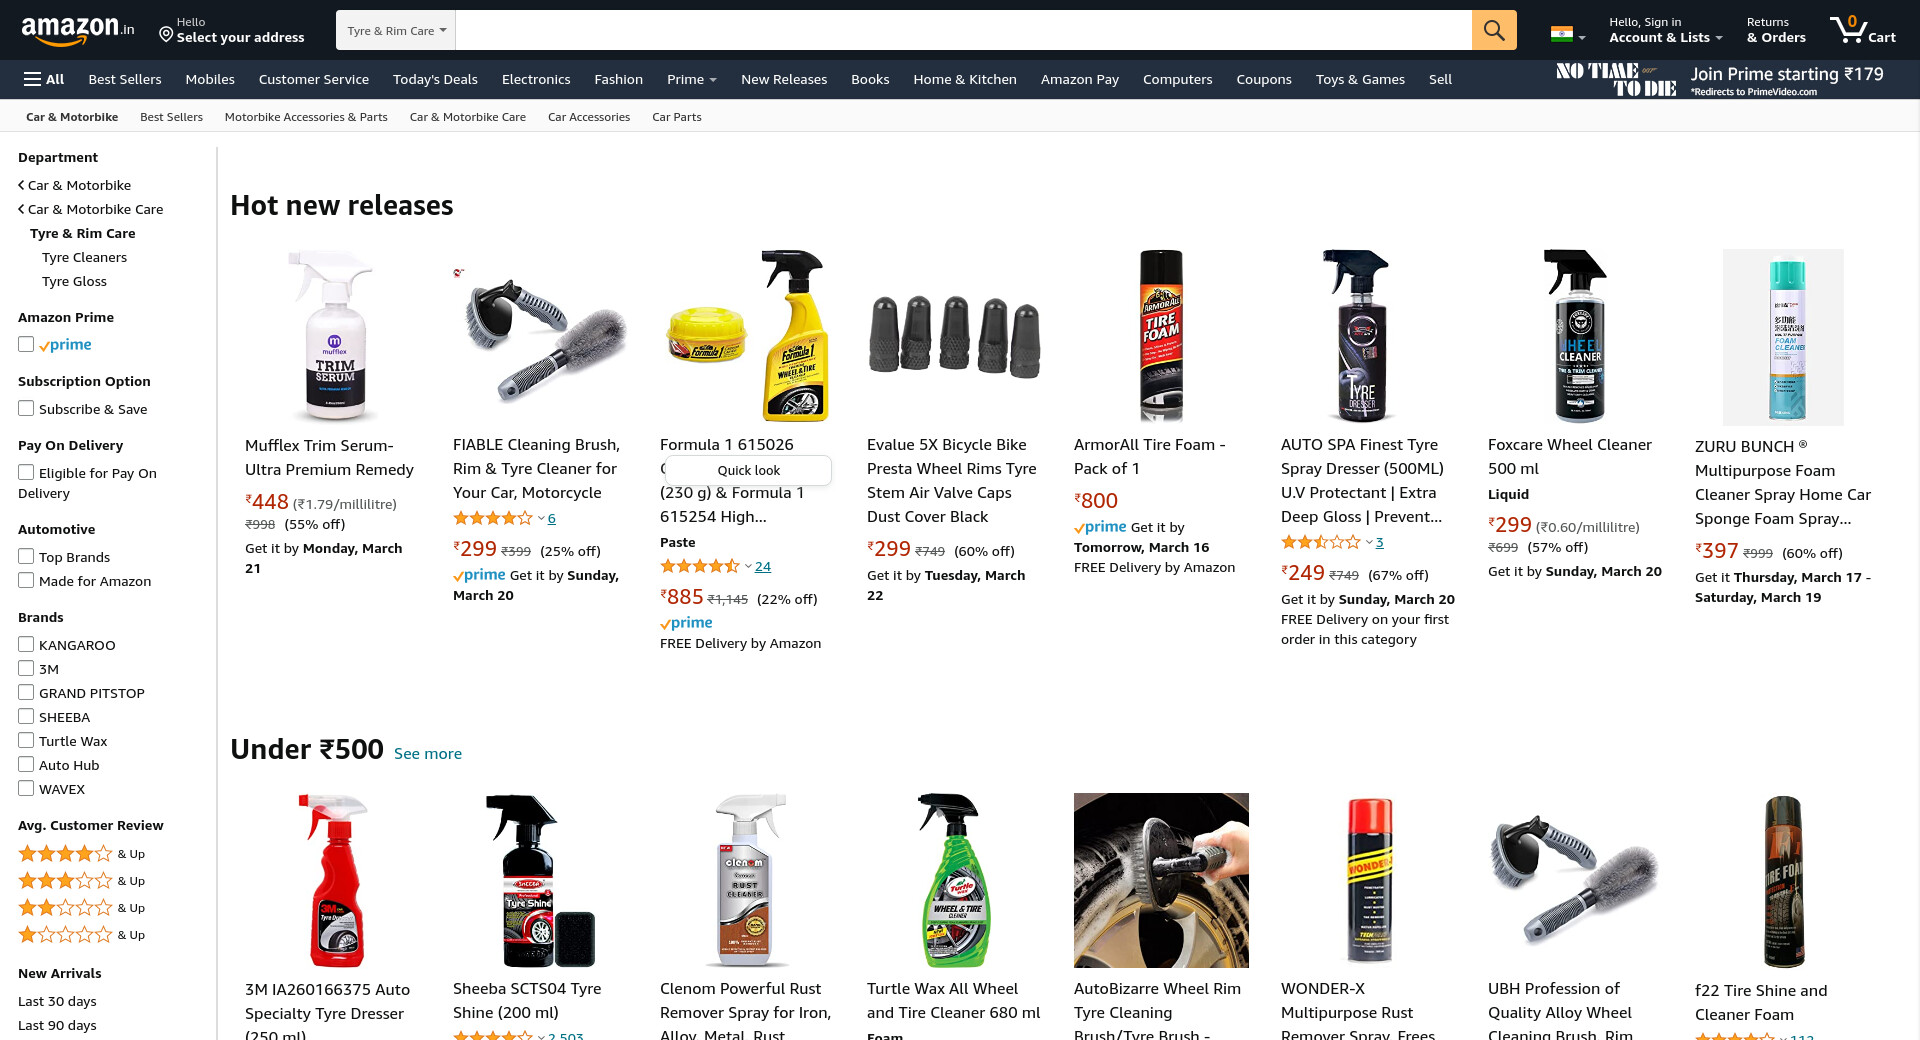
Task: Expand Account & Lists dropdown
Action: (1665, 30)
